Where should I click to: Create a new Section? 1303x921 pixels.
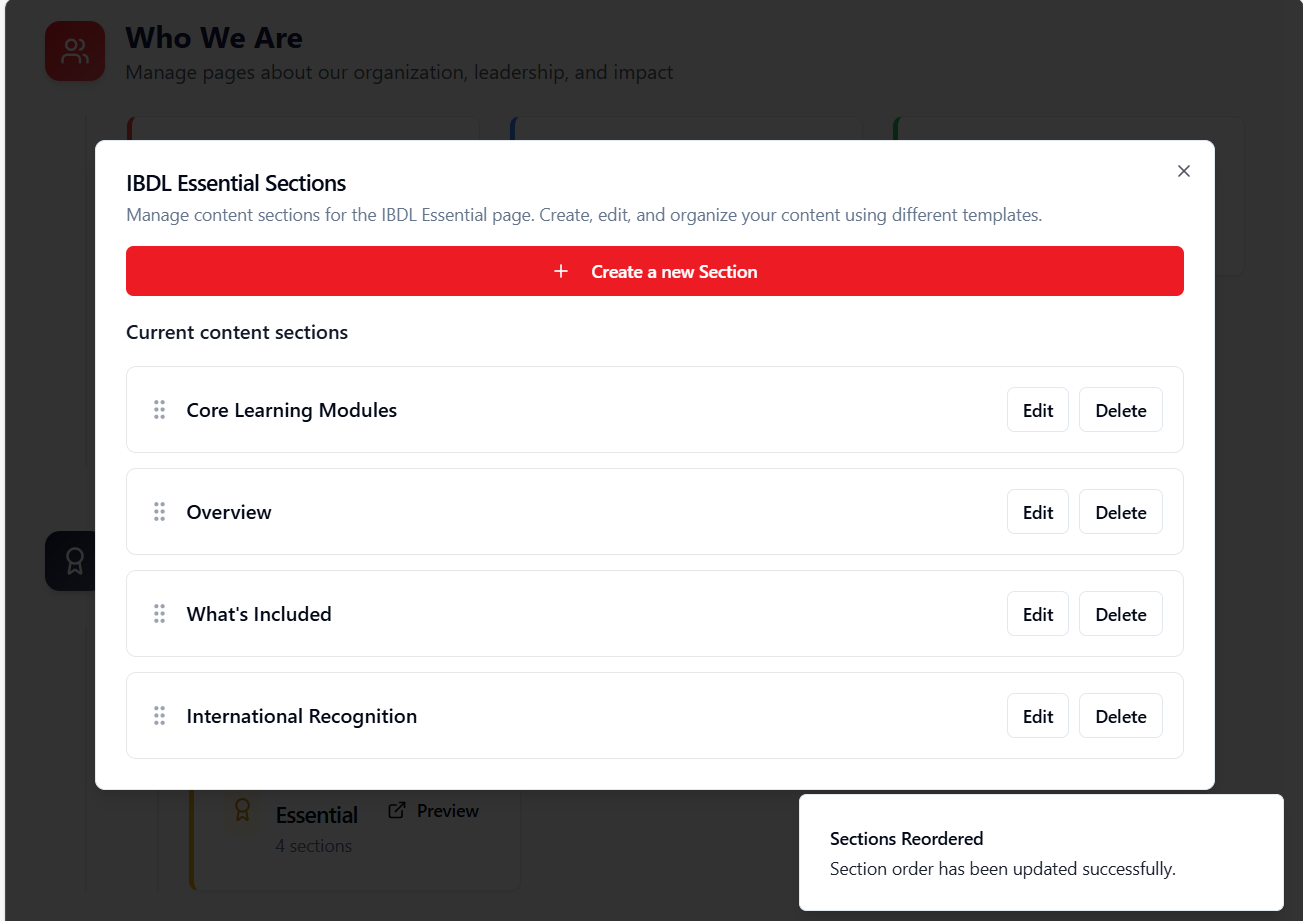click(x=655, y=271)
